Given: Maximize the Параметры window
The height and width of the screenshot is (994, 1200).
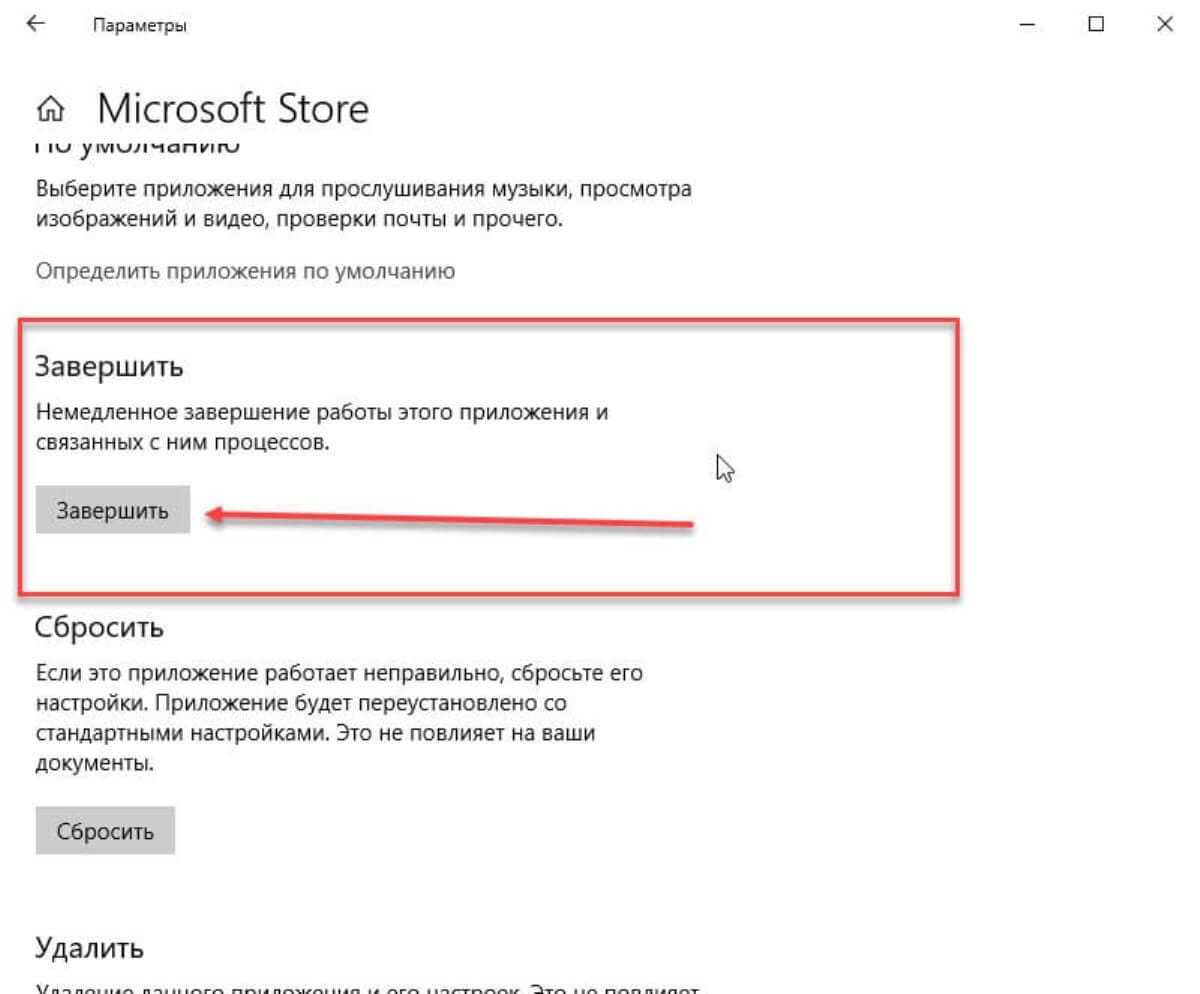Looking at the screenshot, I should (x=1096, y=25).
